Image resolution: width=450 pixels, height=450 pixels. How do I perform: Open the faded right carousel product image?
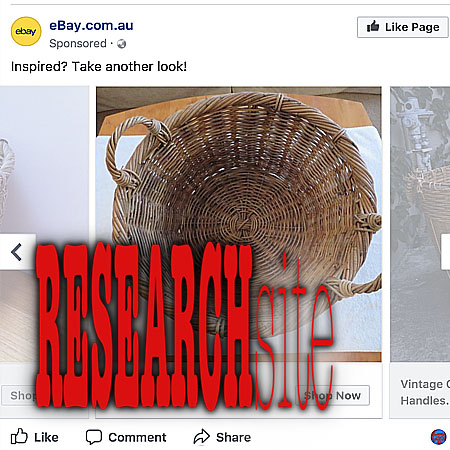coord(420,224)
